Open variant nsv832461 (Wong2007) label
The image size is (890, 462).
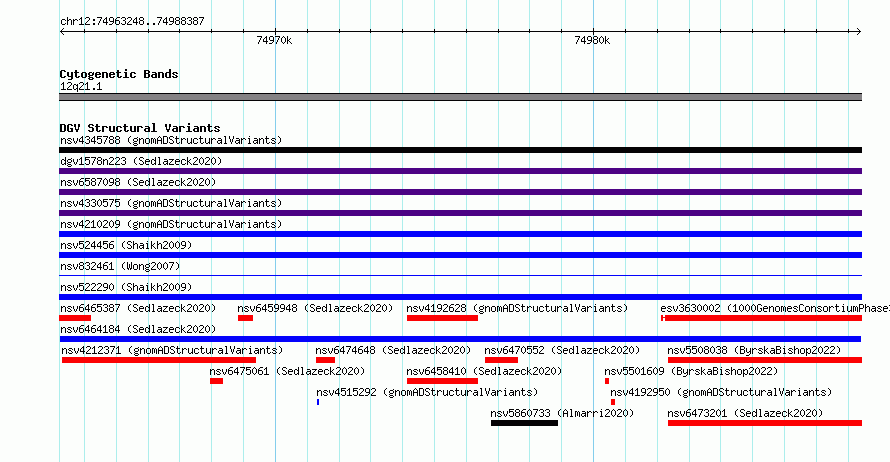point(120,266)
